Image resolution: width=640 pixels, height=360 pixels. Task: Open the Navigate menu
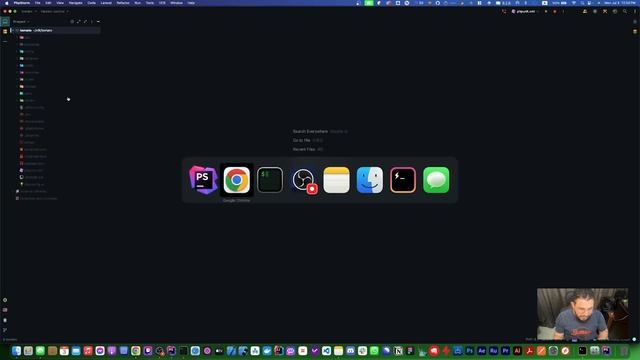[x=76, y=3]
